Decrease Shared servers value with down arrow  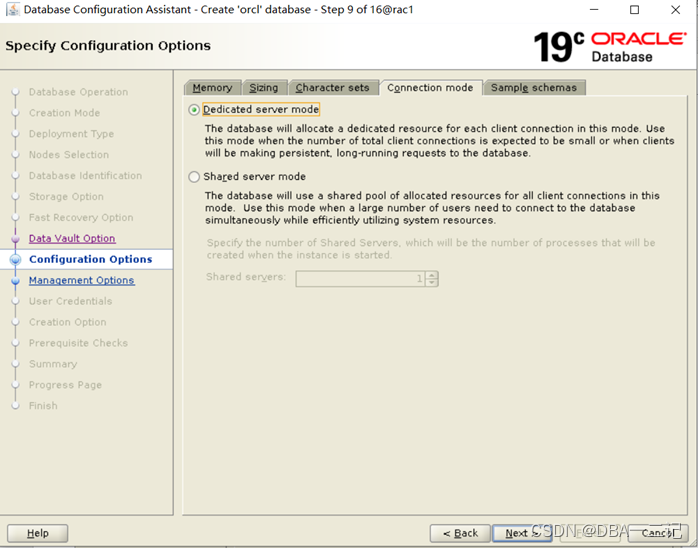(x=432, y=283)
